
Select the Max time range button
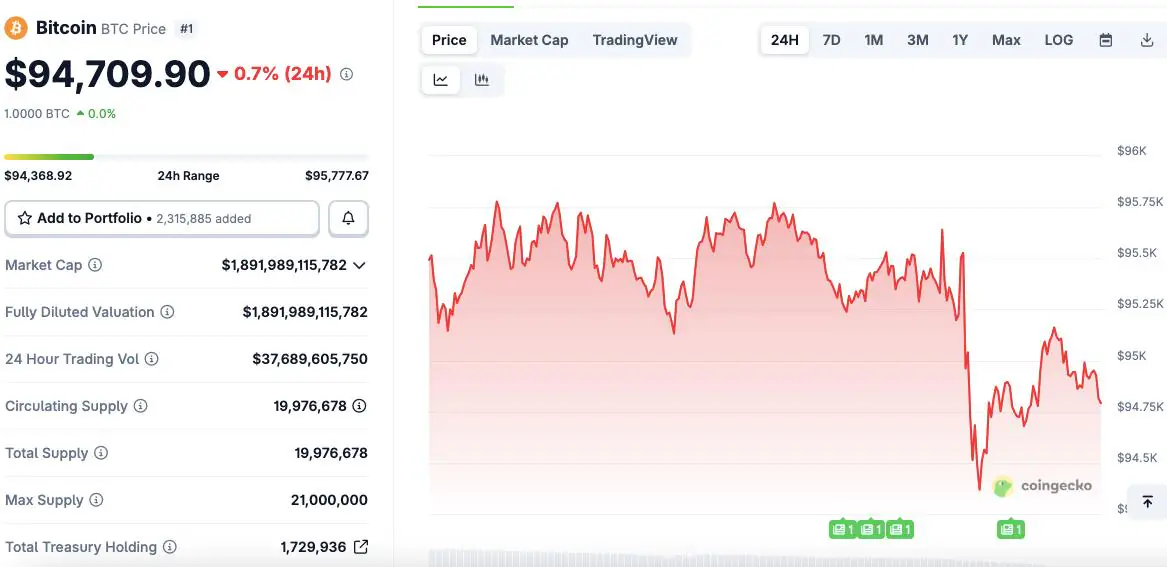(x=1006, y=40)
